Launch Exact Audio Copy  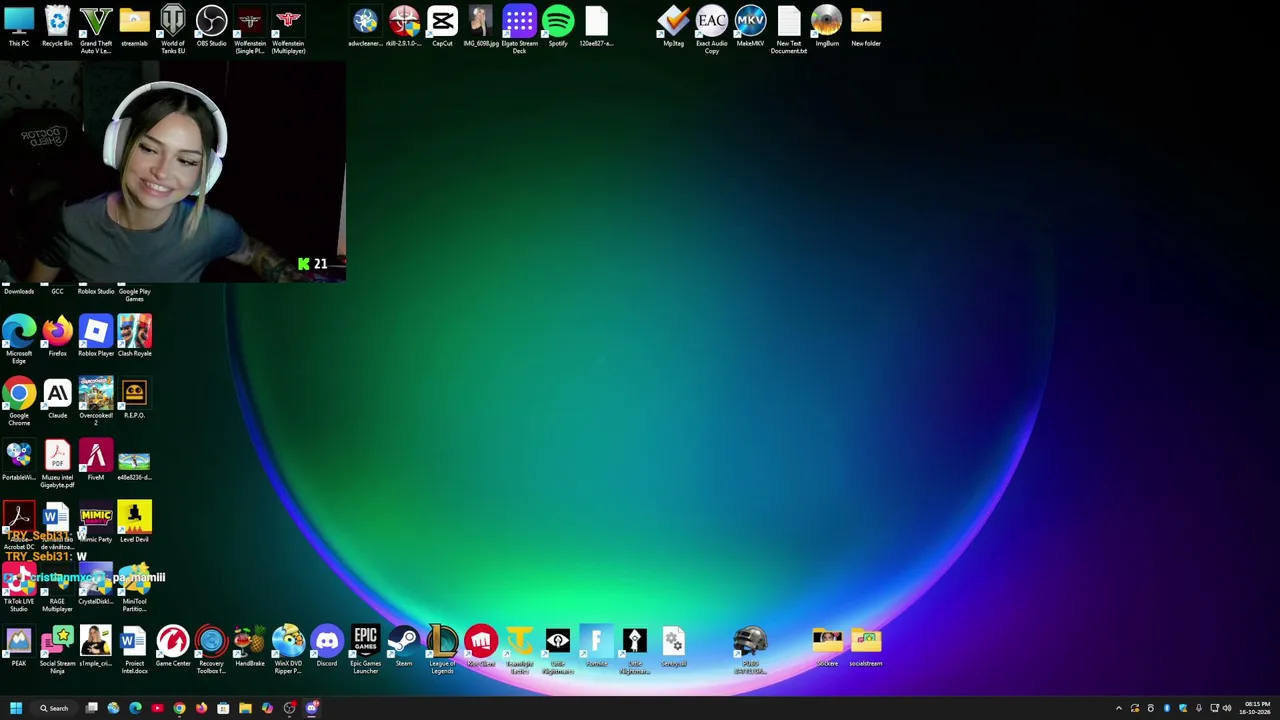(x=712, y=29)
